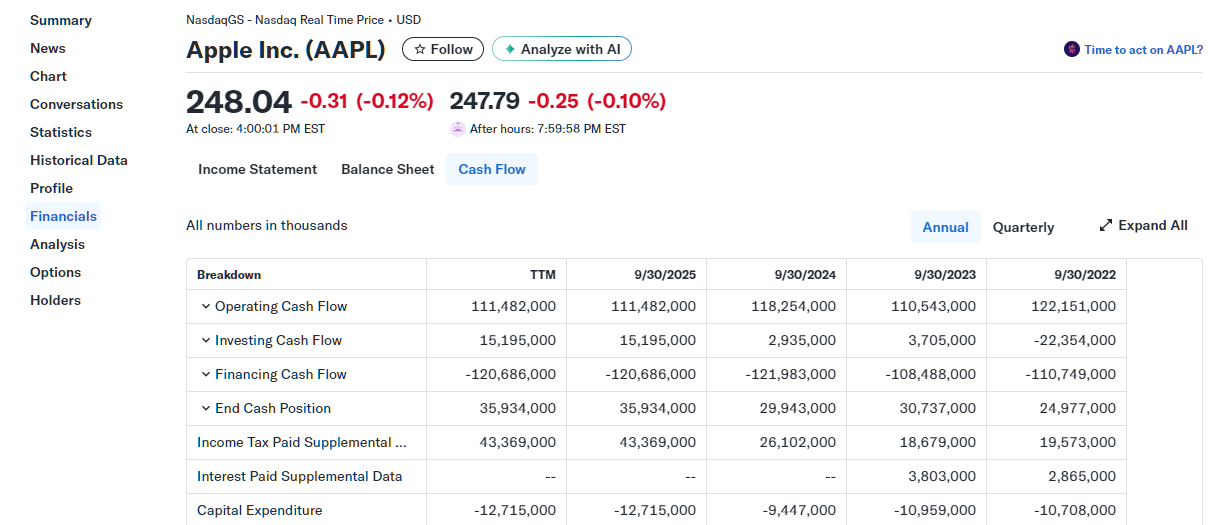Image resolution: width=1224 pixels, height=525 pixels.
Task: Click the sparkle icon in Analyze with AI
Action: (510, 49)
